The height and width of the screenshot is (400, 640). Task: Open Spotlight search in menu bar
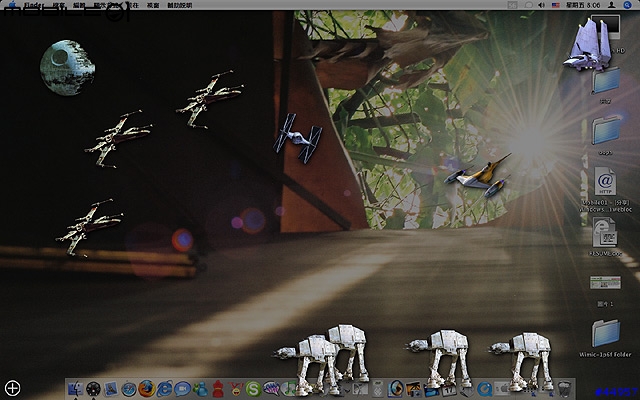coord(627,5)
